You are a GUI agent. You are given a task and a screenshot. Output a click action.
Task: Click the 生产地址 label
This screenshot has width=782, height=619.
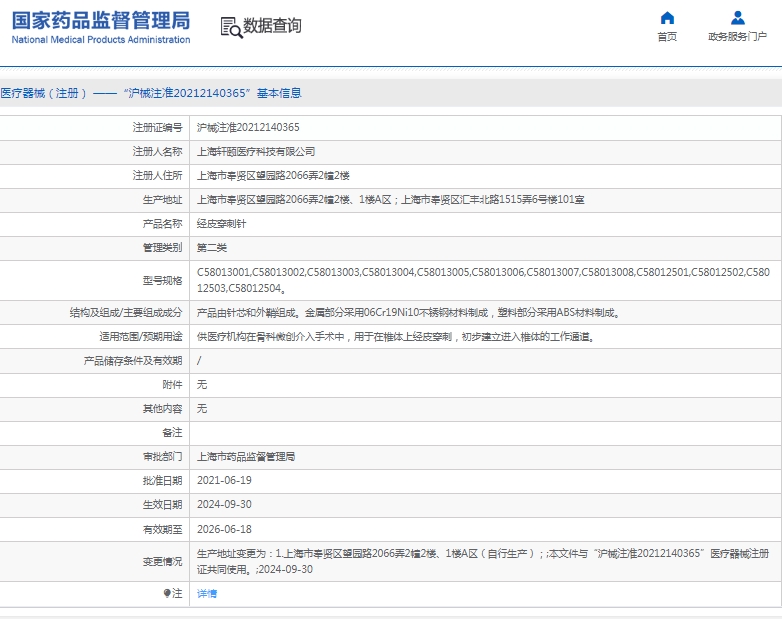(x=163, y=200)
